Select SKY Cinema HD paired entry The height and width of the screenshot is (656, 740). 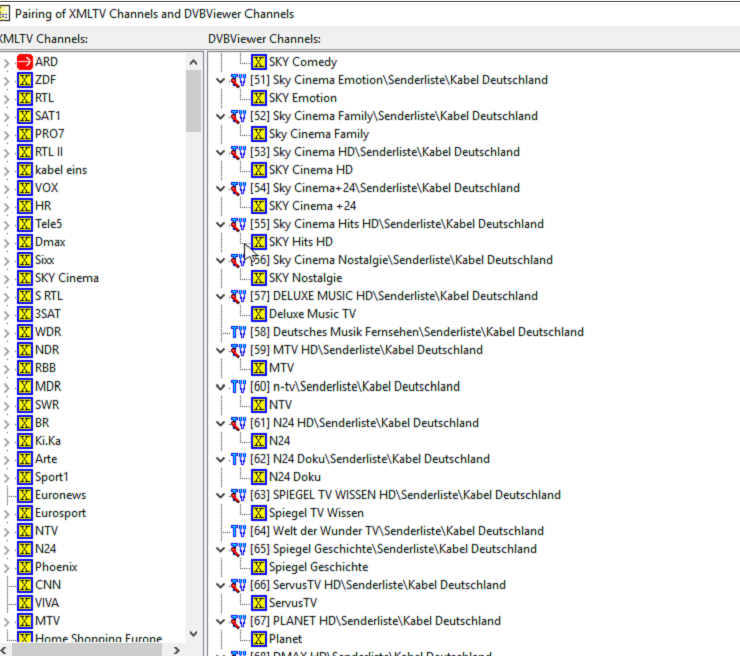coord(311,170)
